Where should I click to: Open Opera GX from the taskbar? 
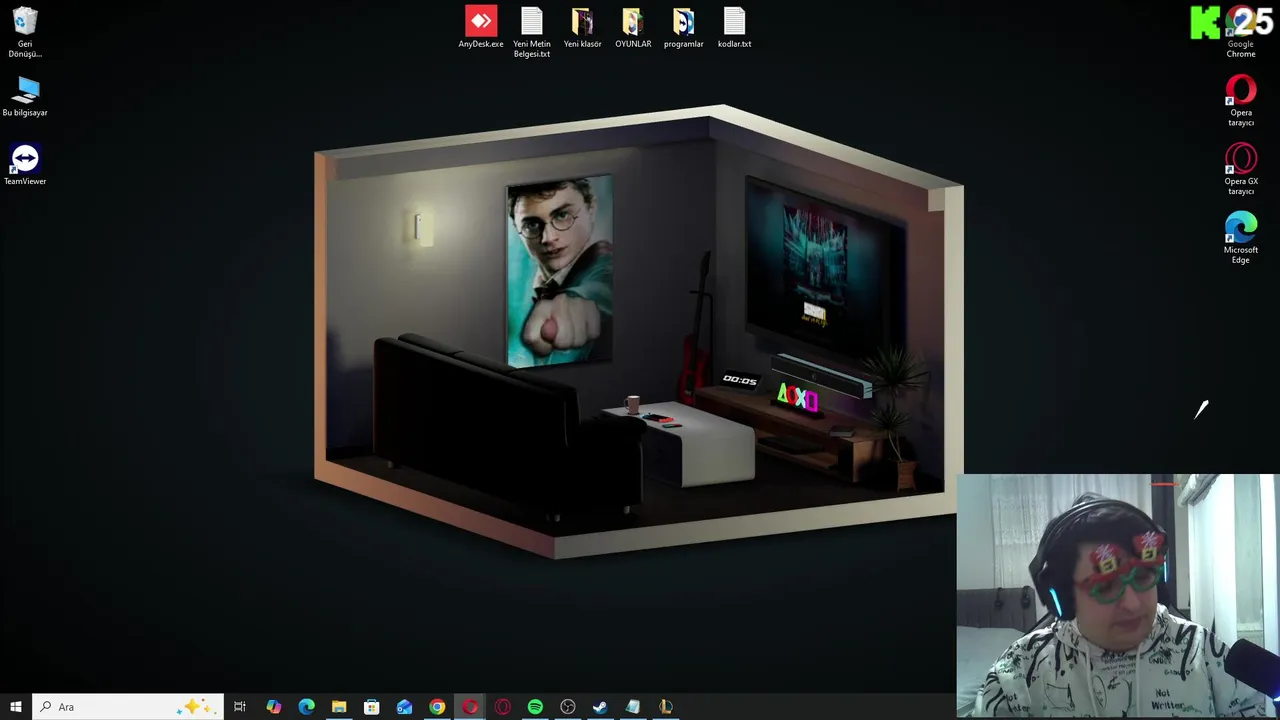502,707
